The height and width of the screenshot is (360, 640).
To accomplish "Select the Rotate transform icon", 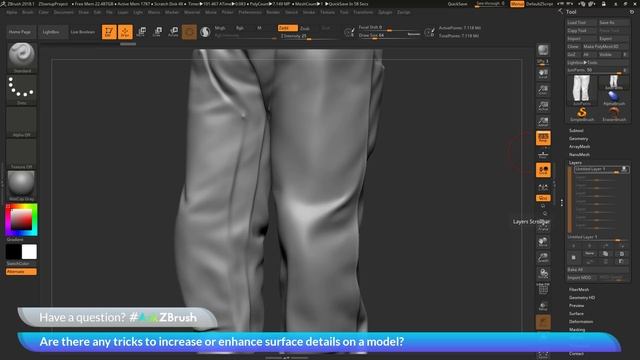I will pyautogui.click(x=173, y=32).
